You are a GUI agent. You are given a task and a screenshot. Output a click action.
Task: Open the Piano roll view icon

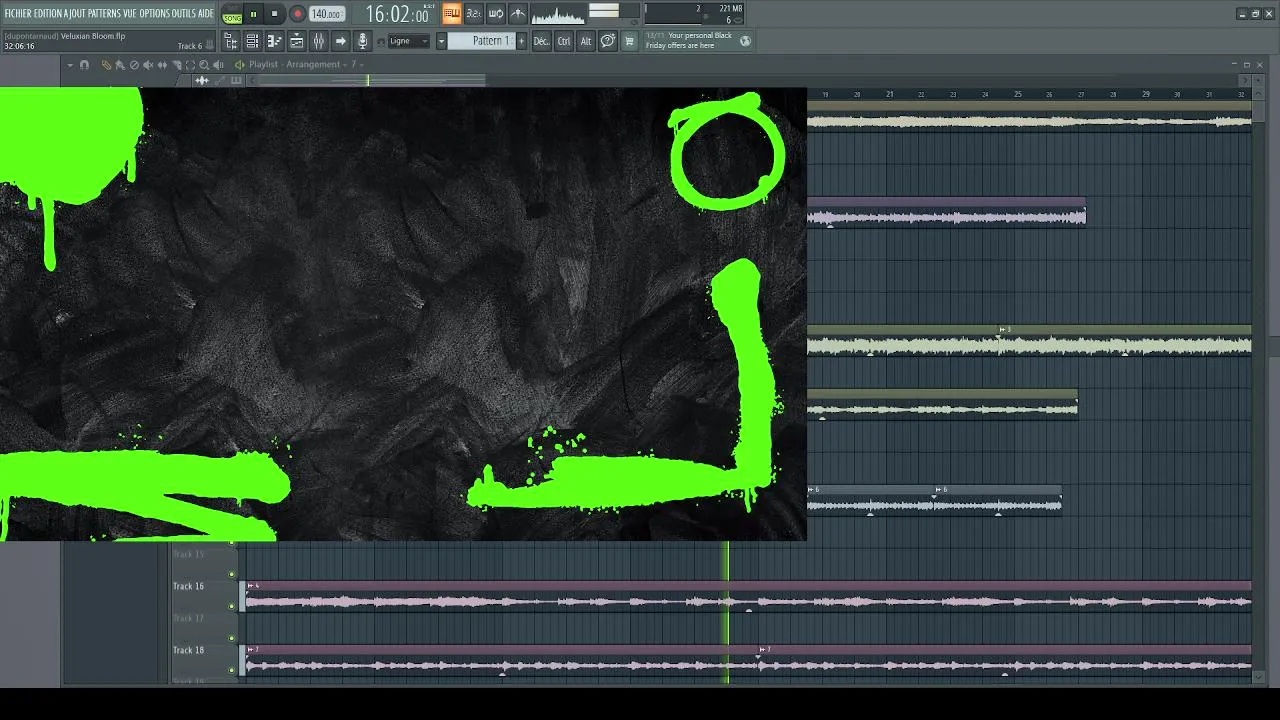(x=275, y=41)
